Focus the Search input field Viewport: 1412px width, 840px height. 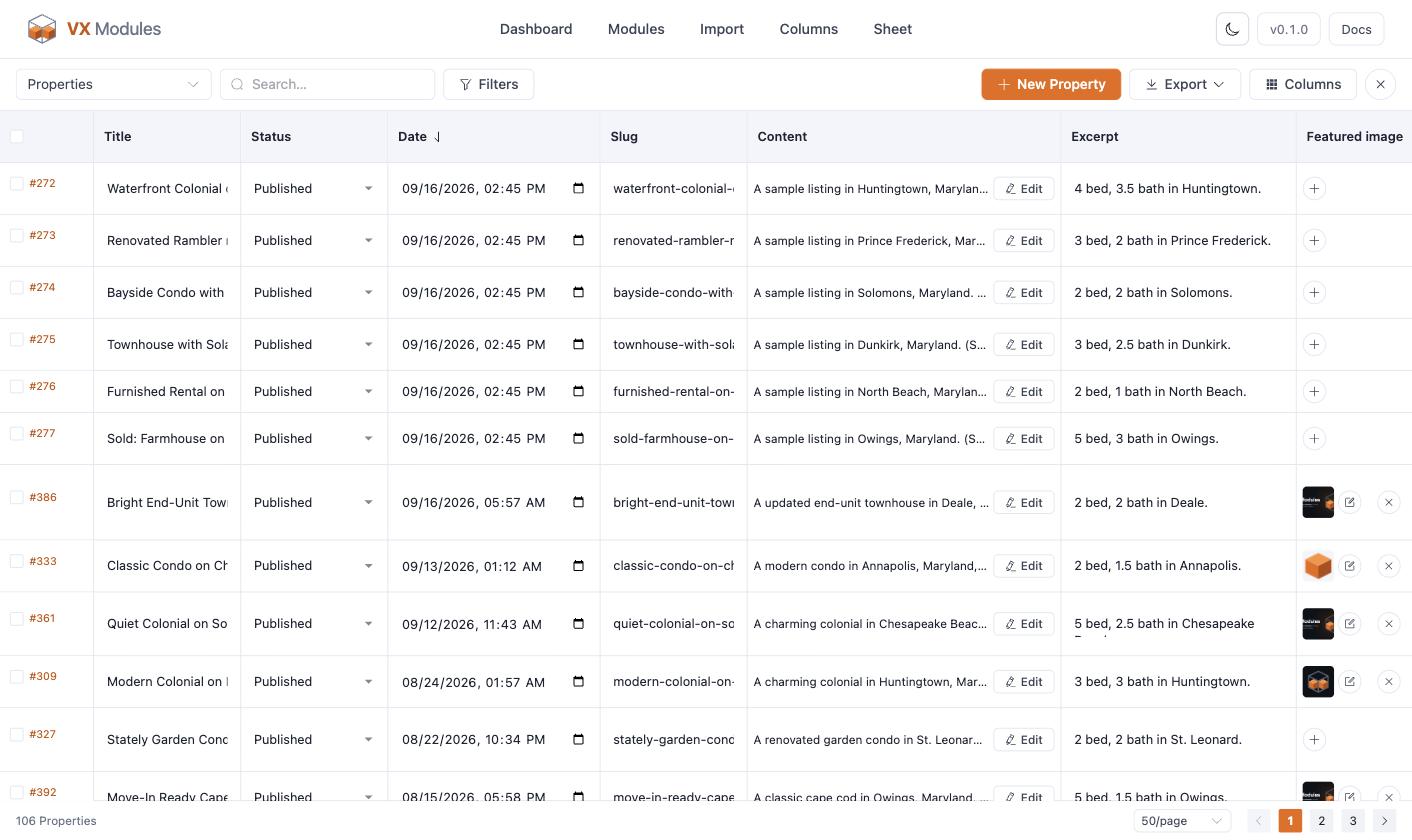pyautogui.click(x=328, y=84)
